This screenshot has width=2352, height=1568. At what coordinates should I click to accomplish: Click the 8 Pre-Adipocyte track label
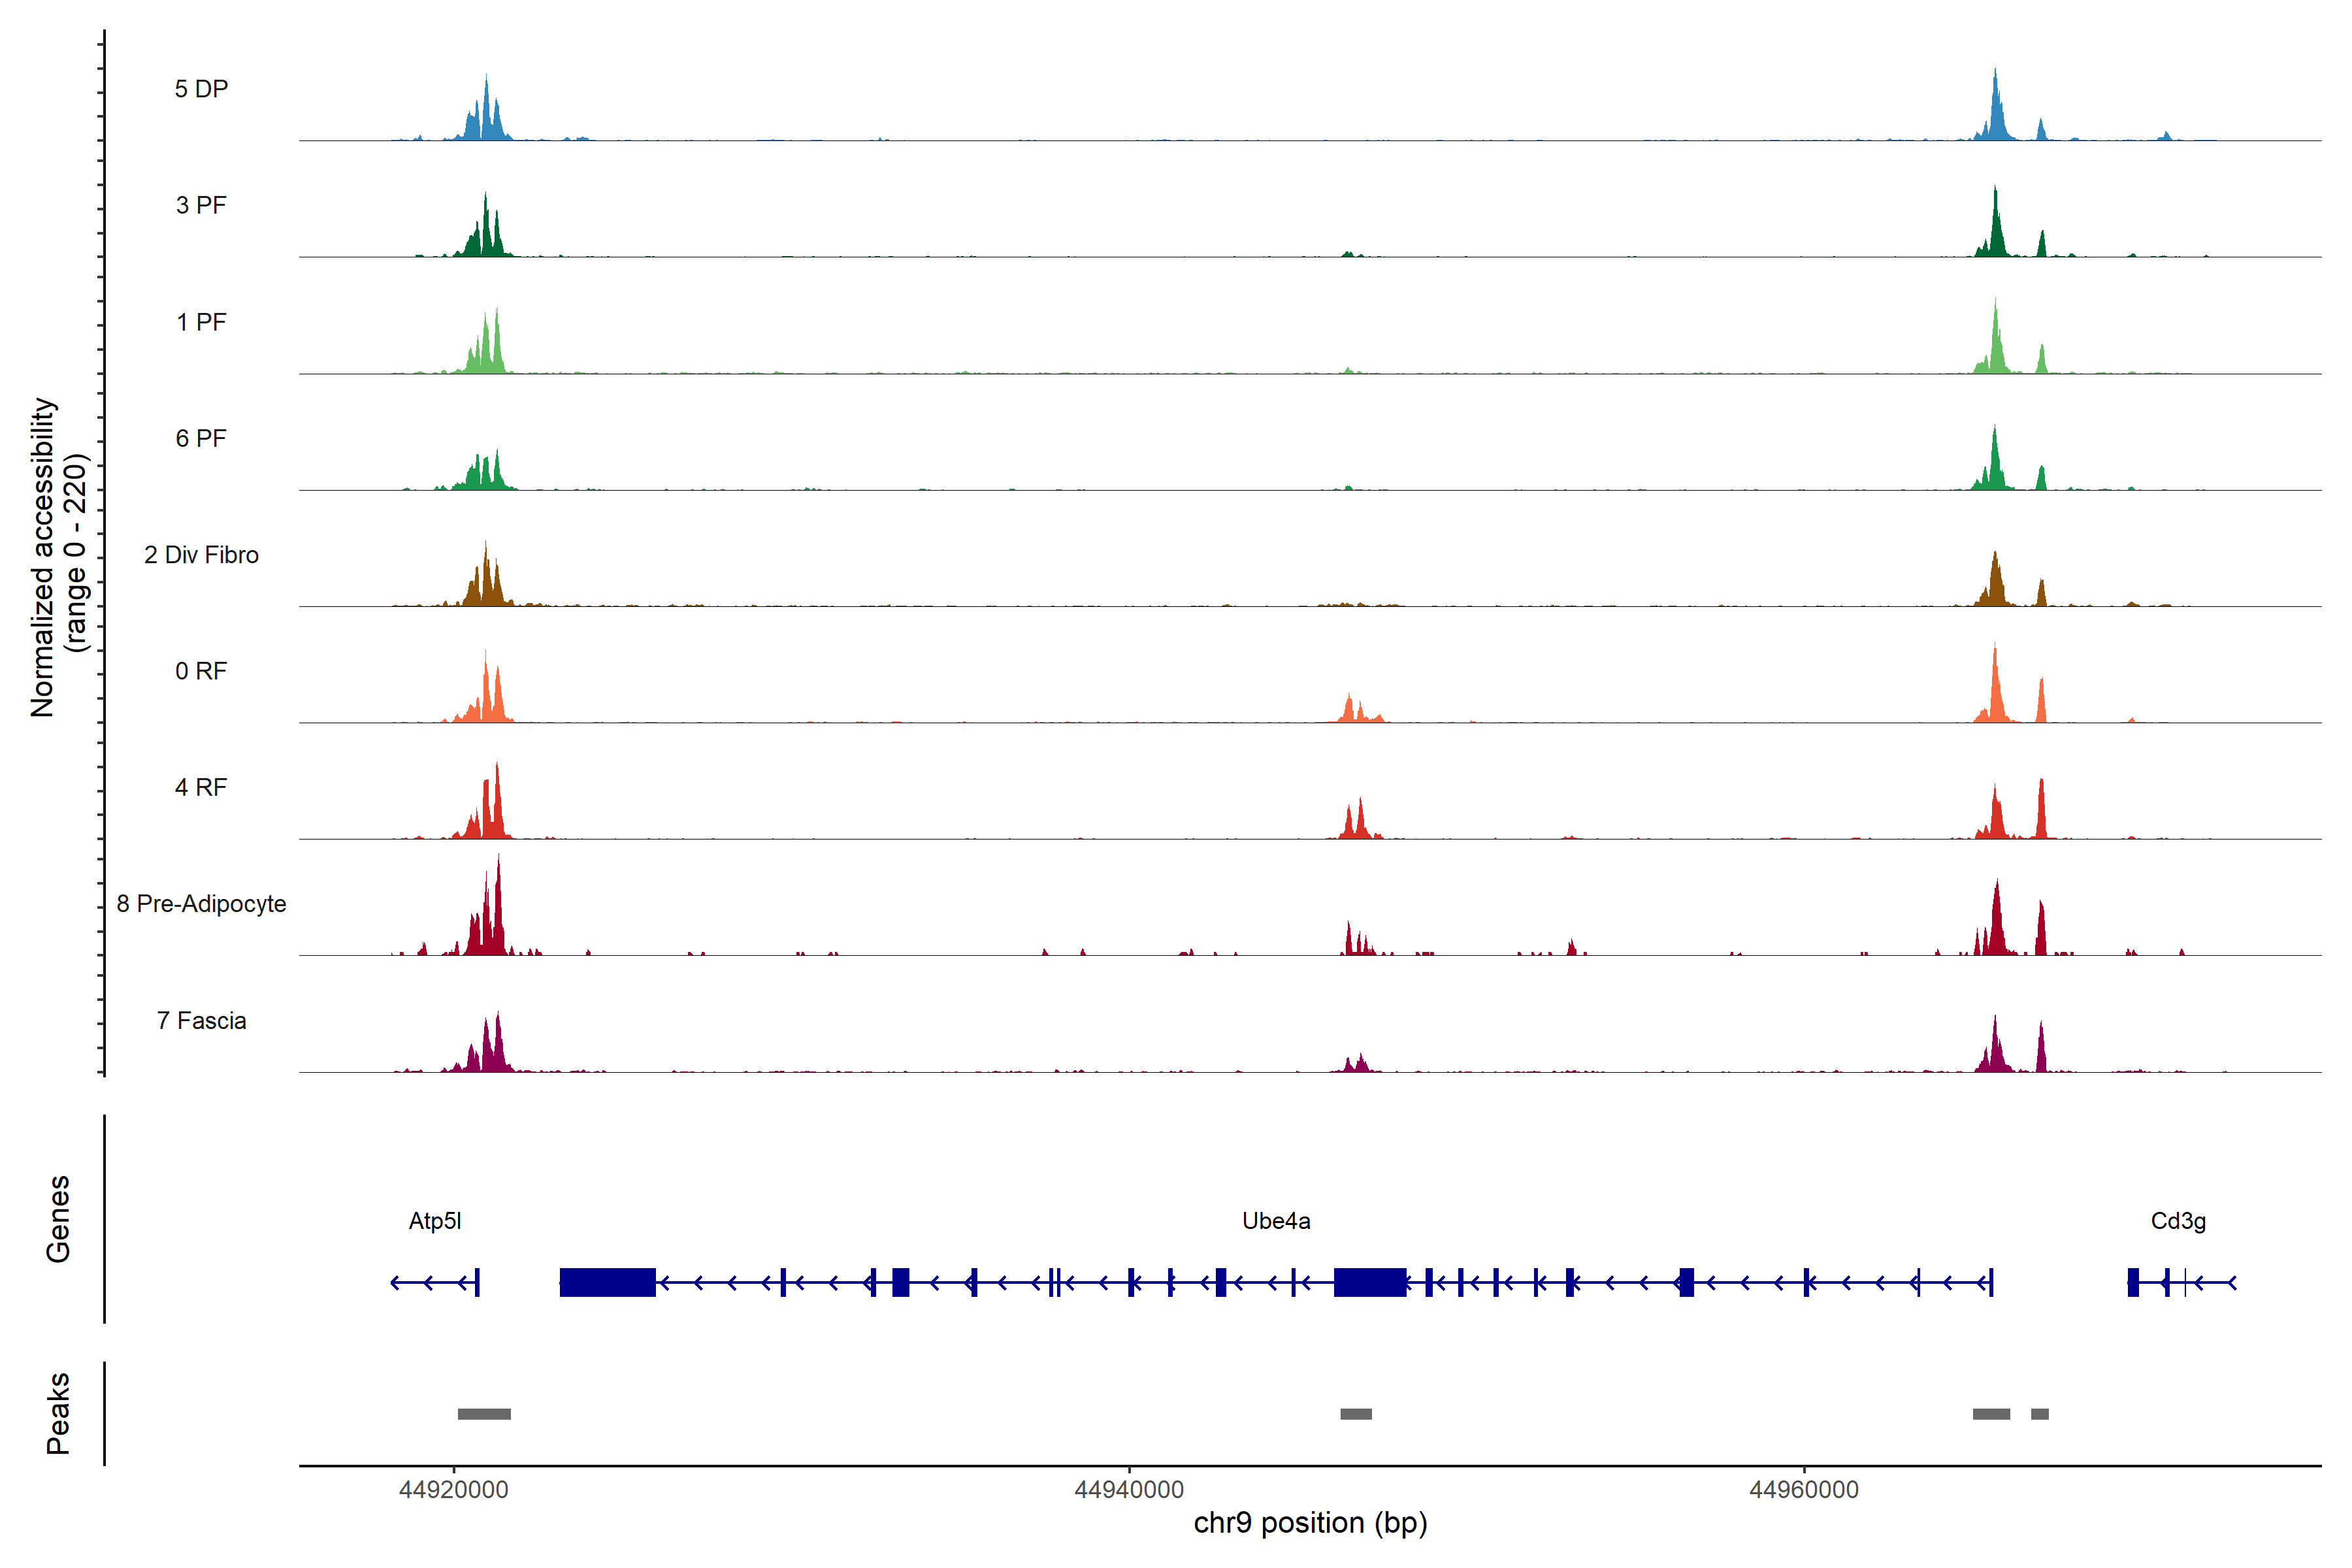(201, 904)
